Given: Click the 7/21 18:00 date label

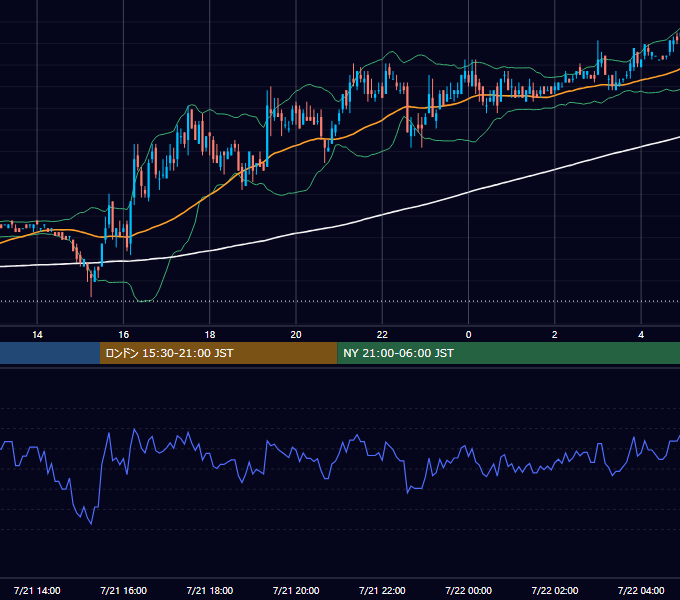Looking at the screenshot, I should (x=210, y=591).
